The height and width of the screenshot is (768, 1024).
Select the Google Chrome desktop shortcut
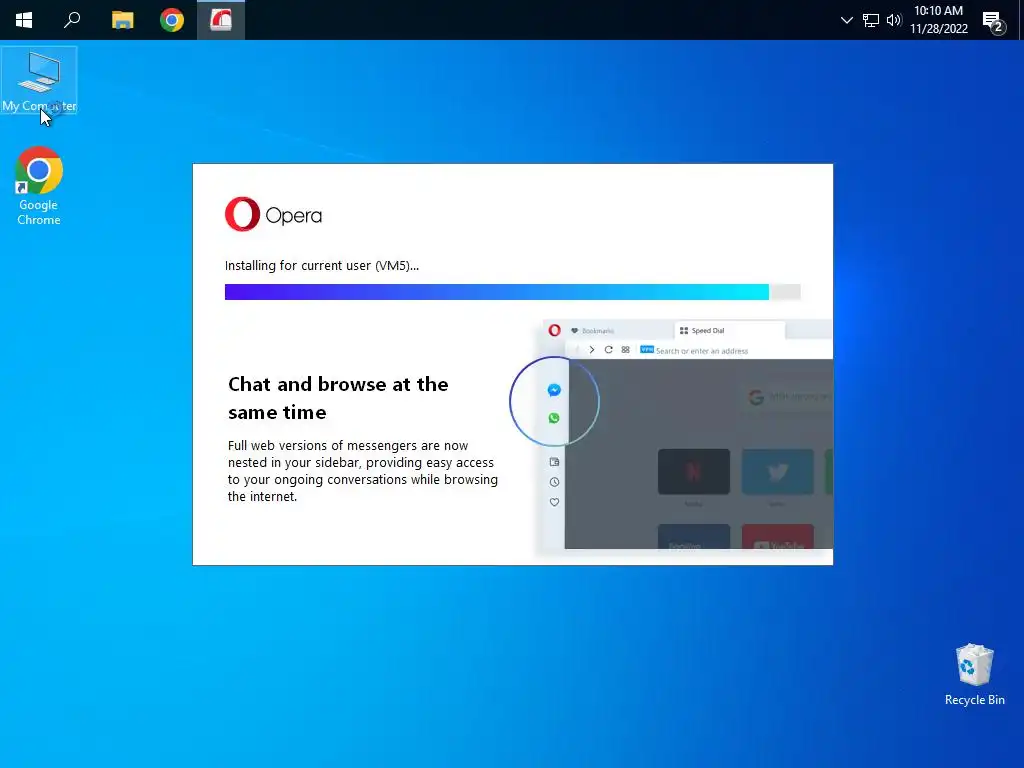pos(39,187)
